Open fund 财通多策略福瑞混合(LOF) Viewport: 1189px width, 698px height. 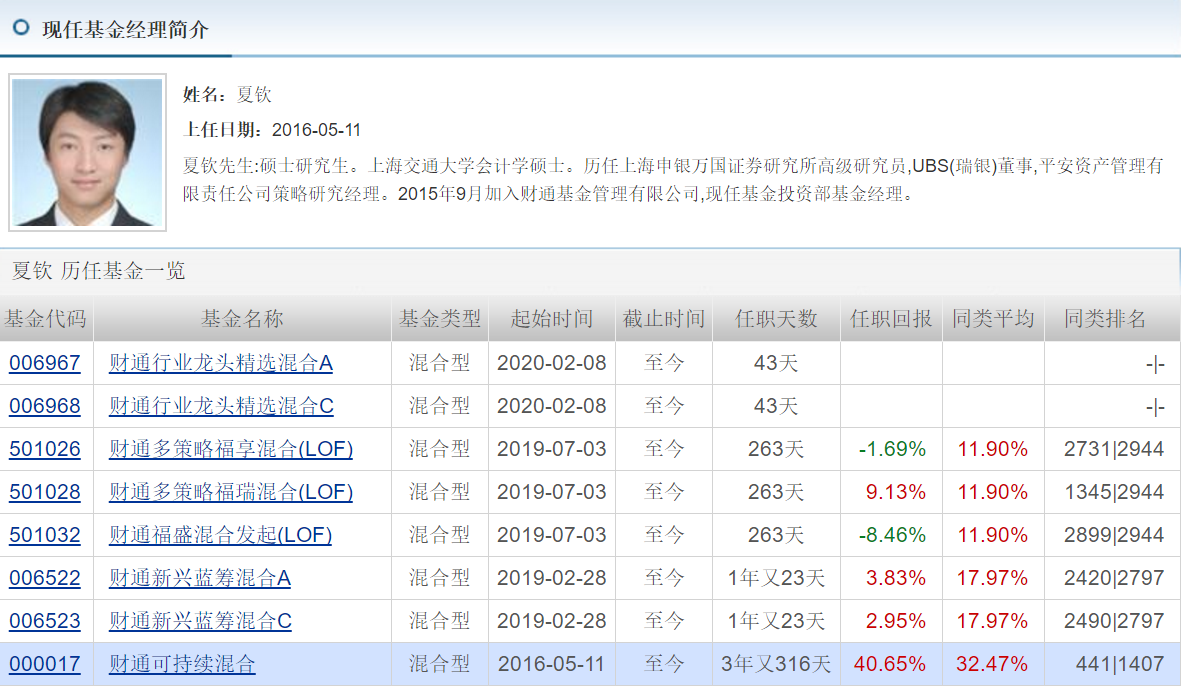[x=231, y=492]
